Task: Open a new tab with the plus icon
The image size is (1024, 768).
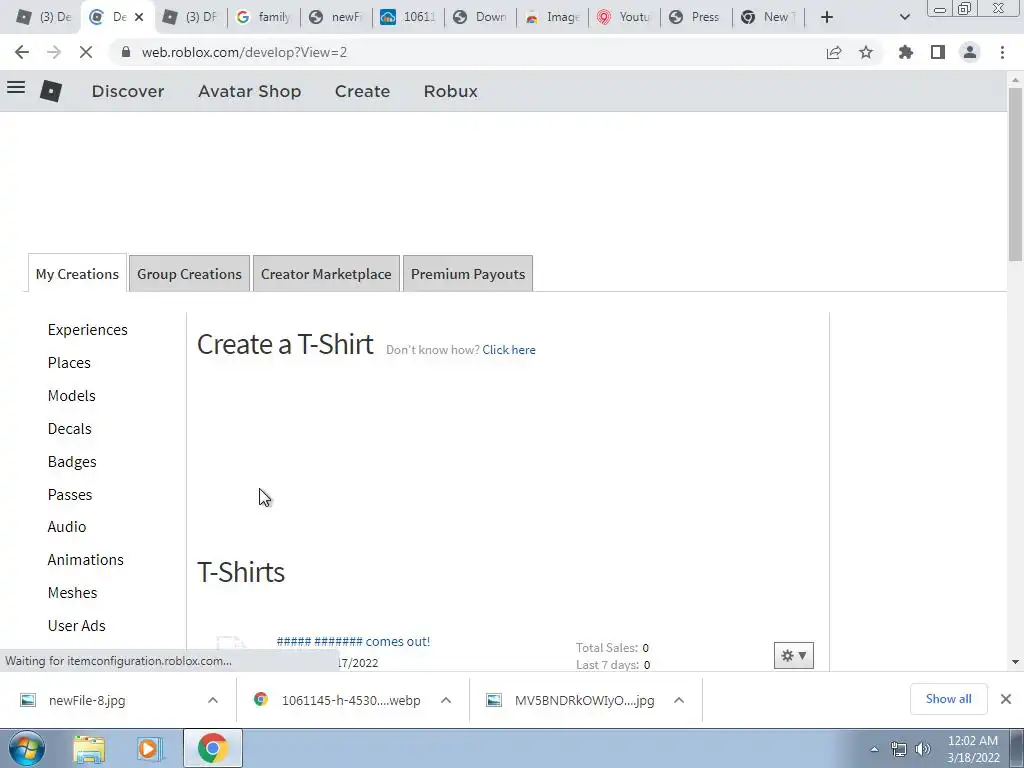Action: pyautogui.click(x=827, y=17)
